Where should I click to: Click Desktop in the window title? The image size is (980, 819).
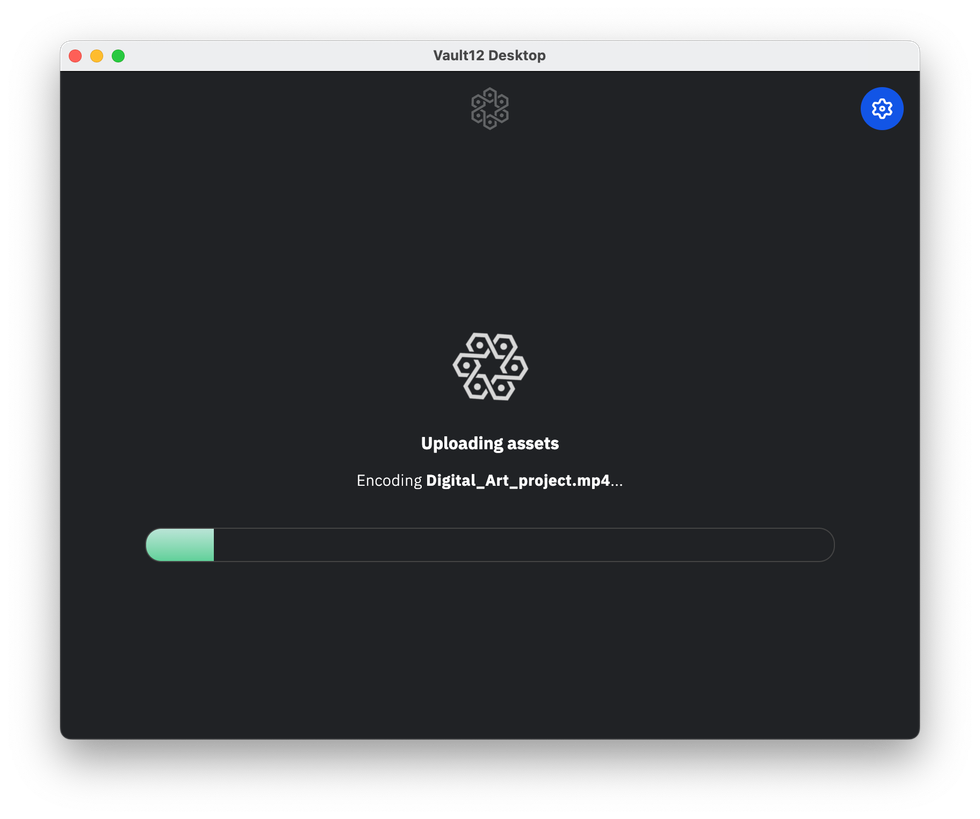coord(517,56)
